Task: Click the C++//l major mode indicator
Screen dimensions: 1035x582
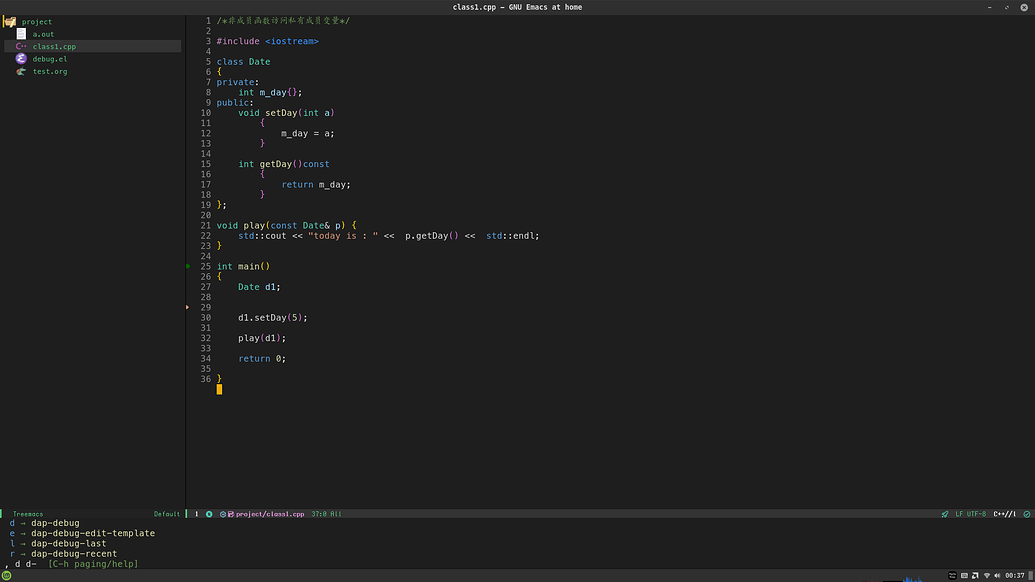Action: (x=1003, y=514)
